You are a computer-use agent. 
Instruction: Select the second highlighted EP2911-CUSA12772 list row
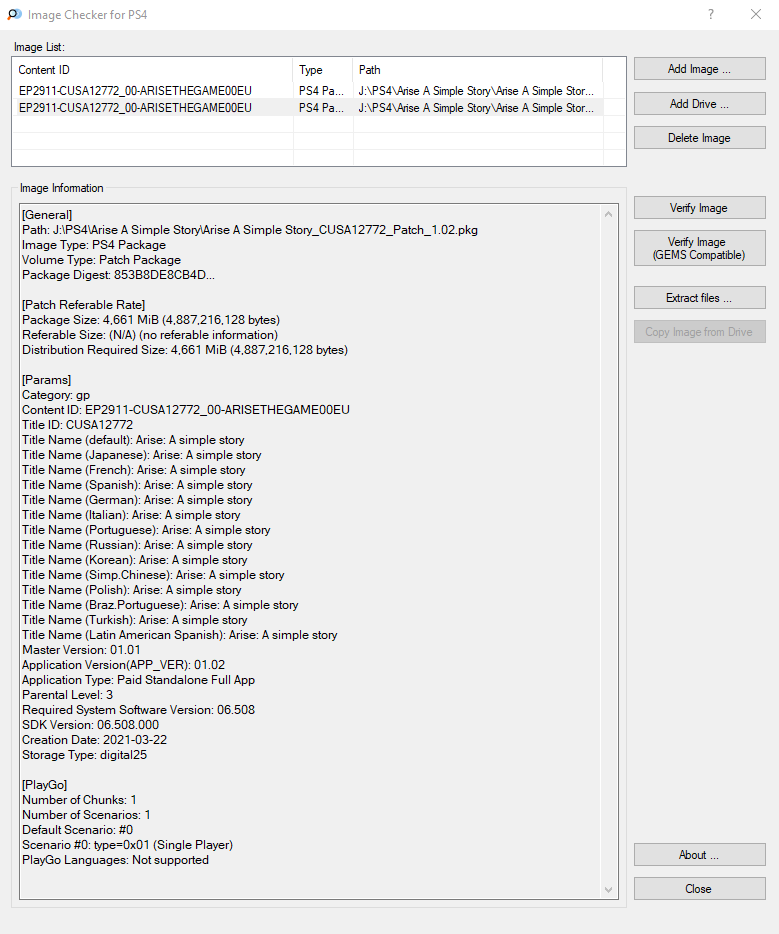[x=308, y=108]
